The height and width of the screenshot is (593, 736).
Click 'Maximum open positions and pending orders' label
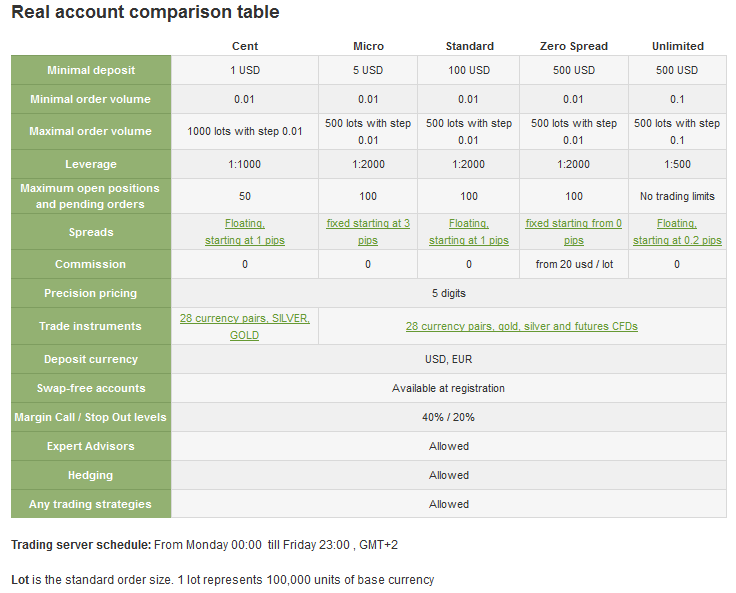point(91,196)
